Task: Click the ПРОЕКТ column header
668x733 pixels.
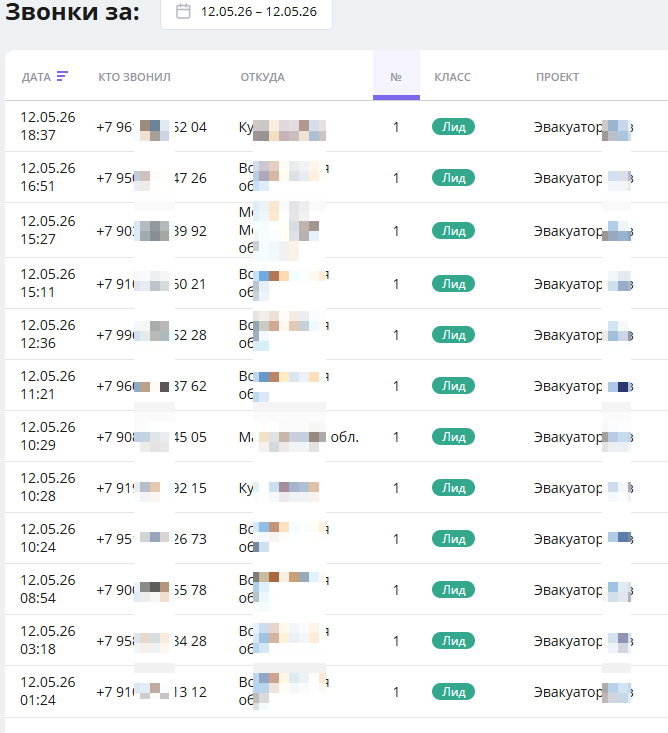Action: click(x=557, y=77)
